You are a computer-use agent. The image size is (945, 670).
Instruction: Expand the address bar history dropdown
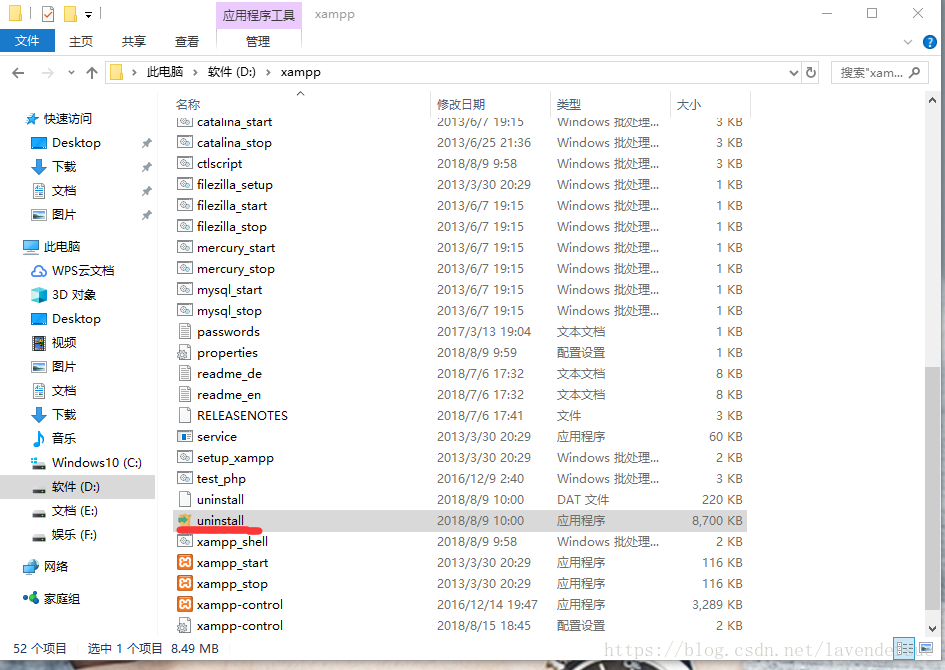click(x=794, y=73)
